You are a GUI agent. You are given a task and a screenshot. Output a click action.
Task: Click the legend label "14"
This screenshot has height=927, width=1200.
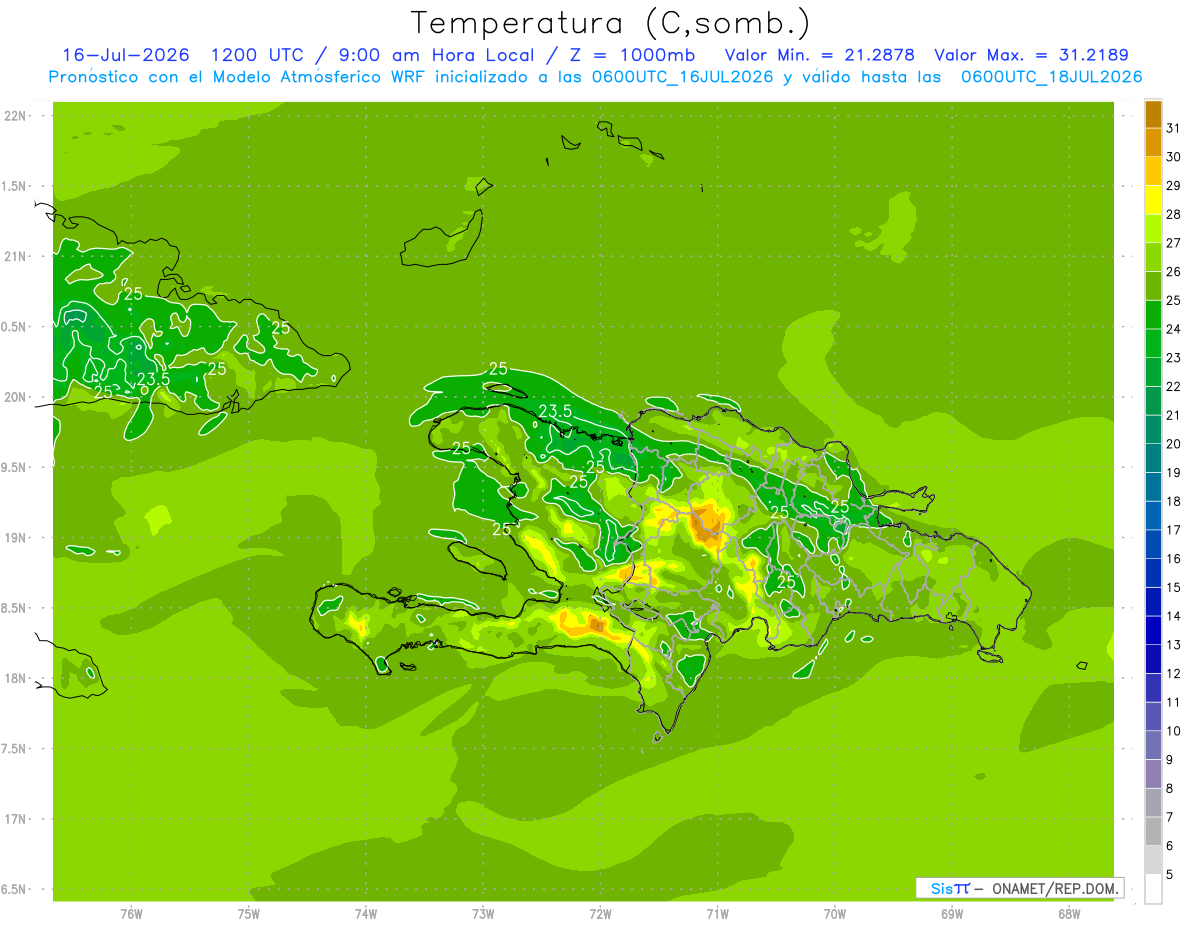[1174, 616]
